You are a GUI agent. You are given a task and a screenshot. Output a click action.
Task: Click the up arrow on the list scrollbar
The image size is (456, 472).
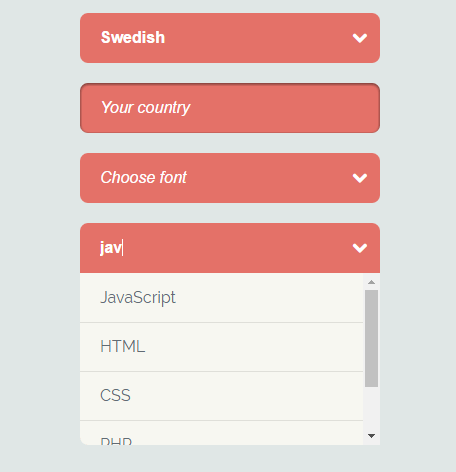click(371, 282)
